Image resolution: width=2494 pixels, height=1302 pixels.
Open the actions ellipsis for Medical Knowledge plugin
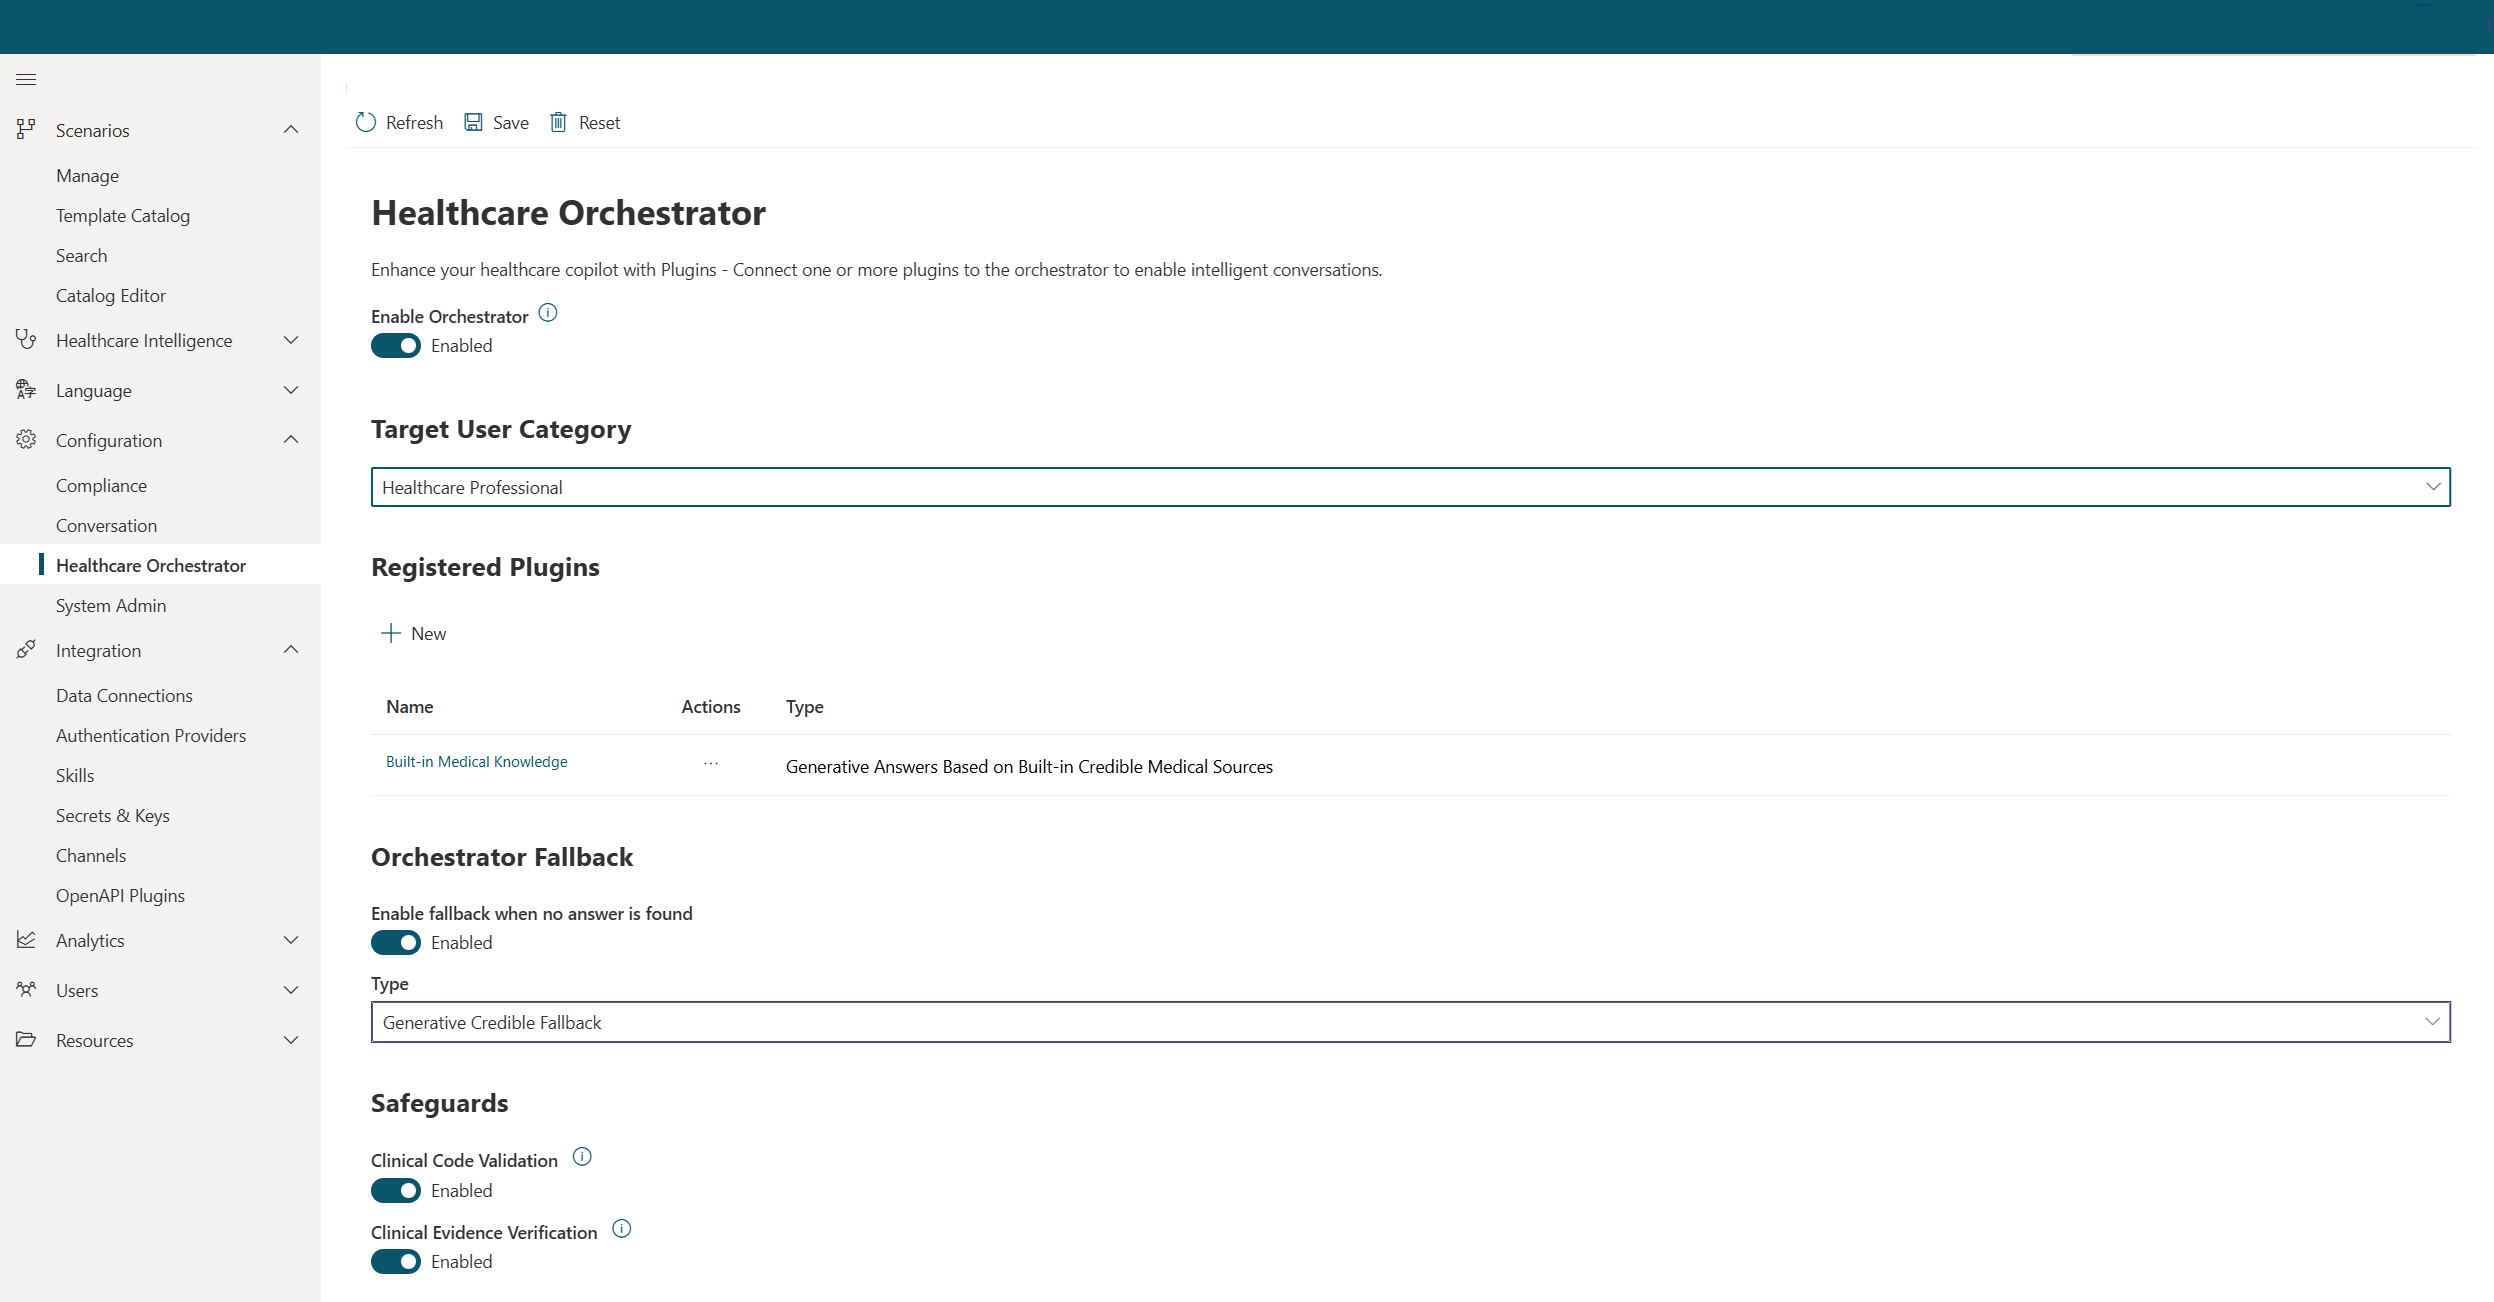[x=710, y=763]
